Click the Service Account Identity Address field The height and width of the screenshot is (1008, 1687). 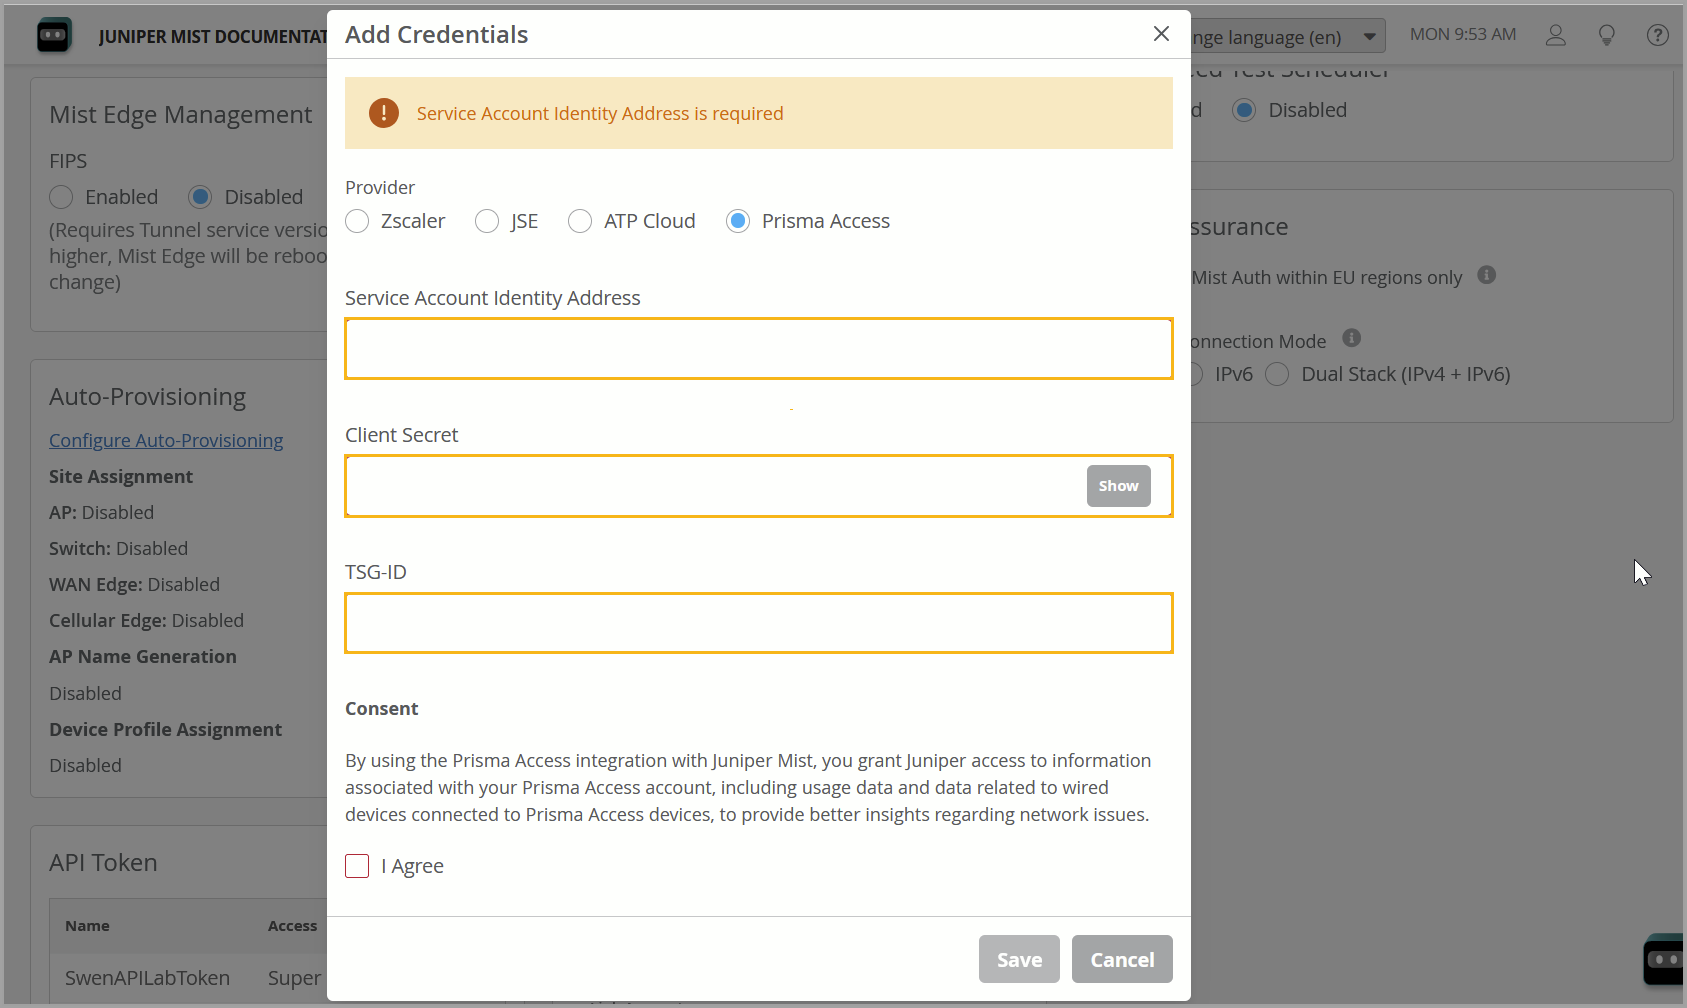tap(758, 349)
